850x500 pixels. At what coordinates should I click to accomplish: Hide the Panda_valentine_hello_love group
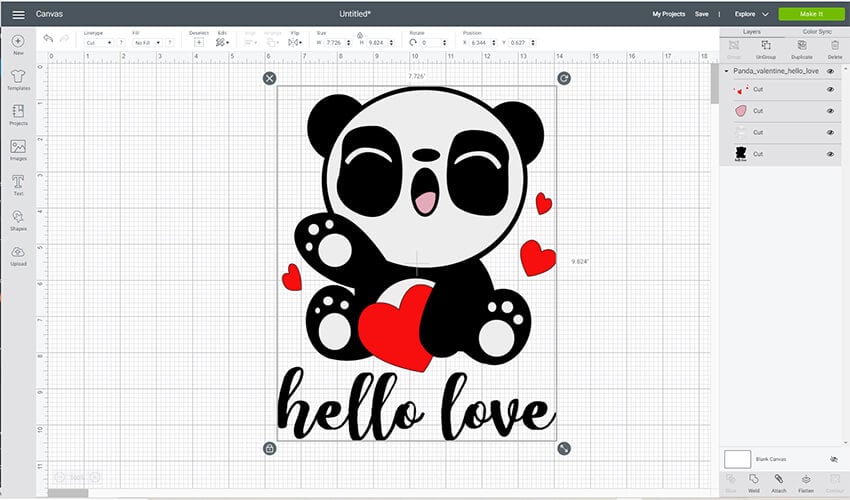point(830,71)
